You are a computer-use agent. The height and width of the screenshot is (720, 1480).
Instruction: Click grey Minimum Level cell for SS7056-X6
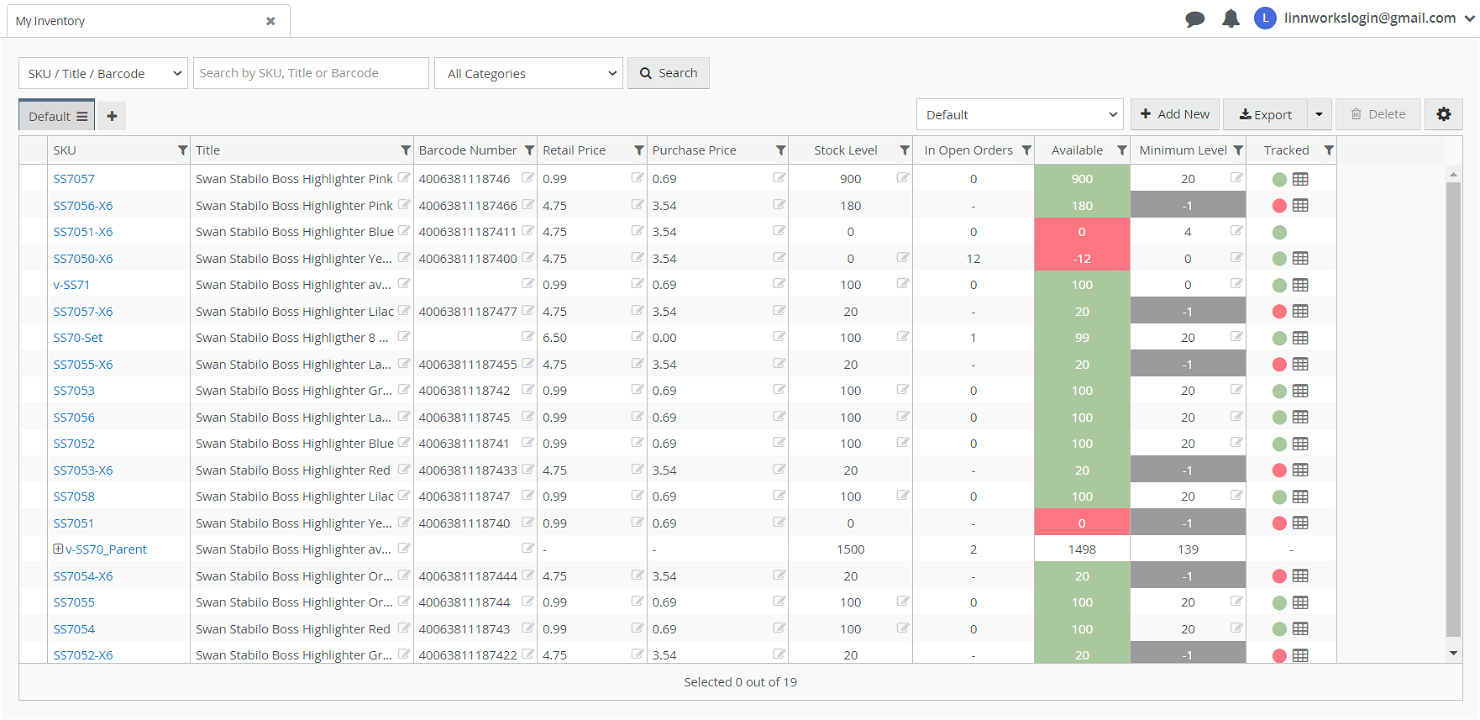pyautogui.click(x=1188, y=205)
